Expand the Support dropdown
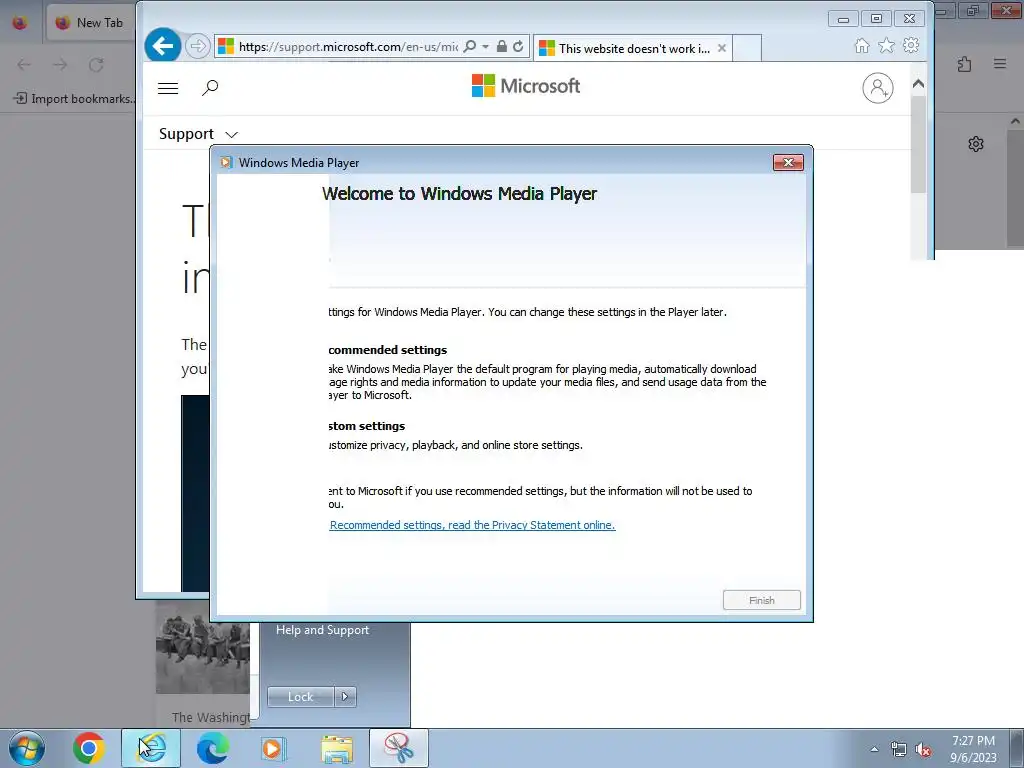The height and width of the screenshot is (768, 1024). pyautogui.click(x=198, y=134)
